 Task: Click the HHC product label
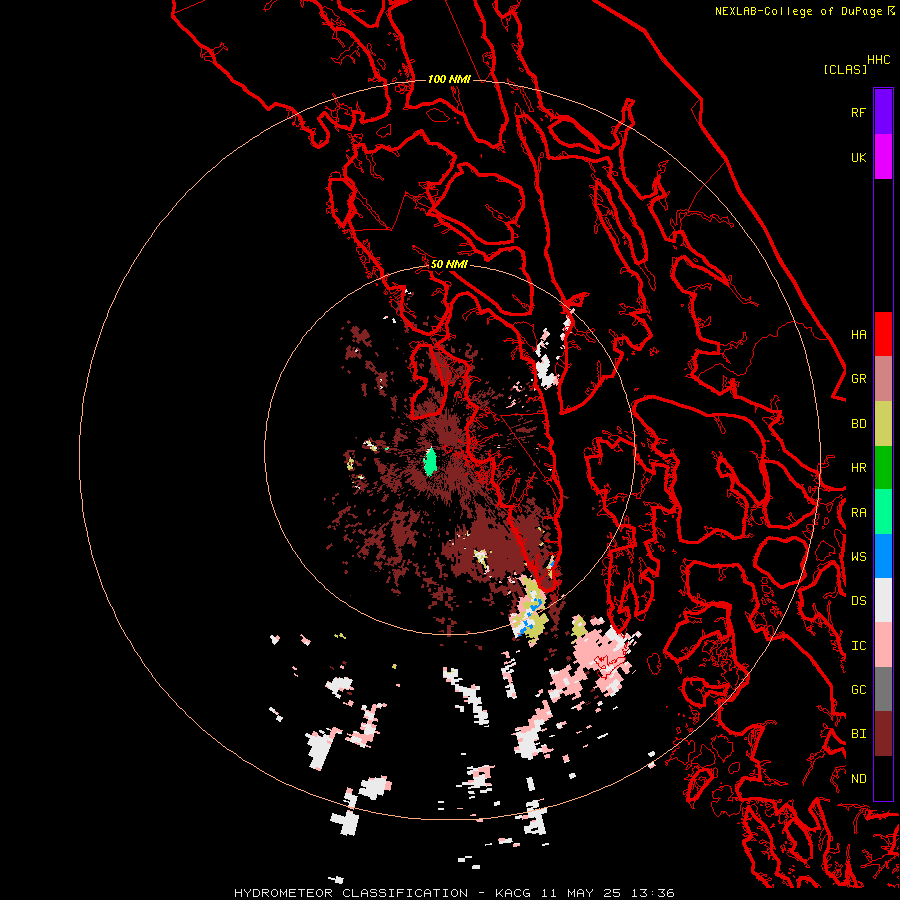tap(878, 60)
